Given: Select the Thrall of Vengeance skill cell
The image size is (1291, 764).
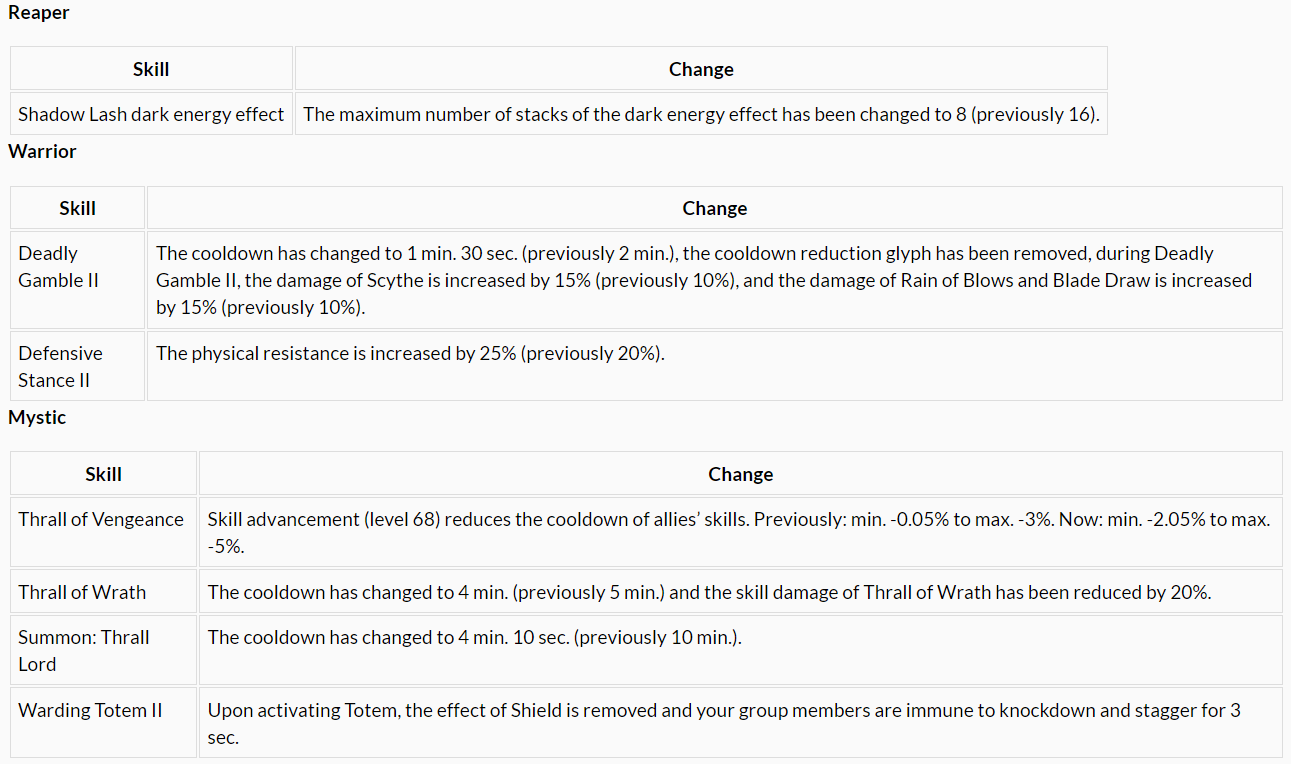Looking at the screenshot, I should click(101, 519).
